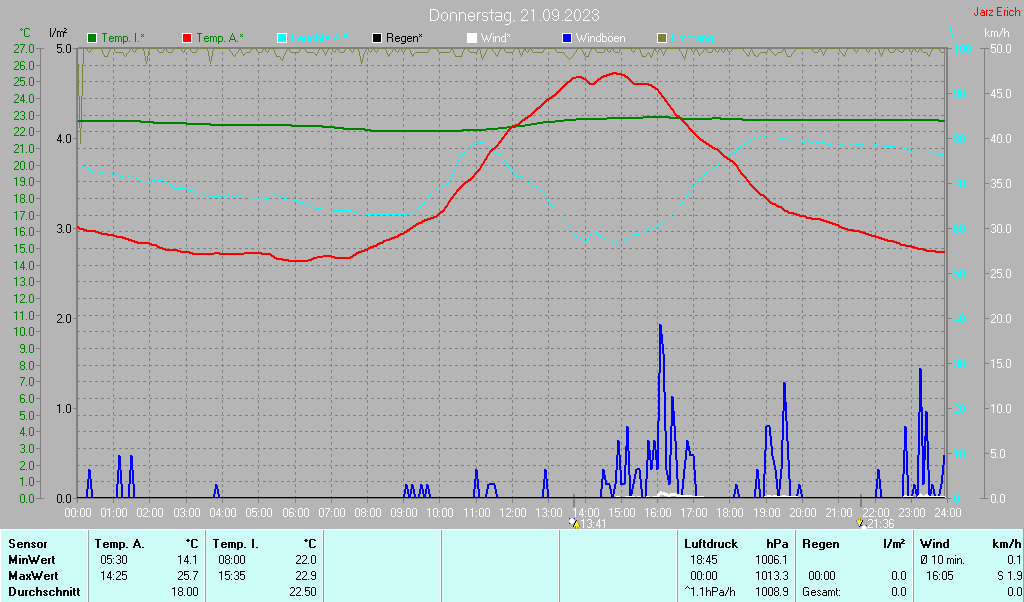Viewport: 1024px width, 602px height.
Task: Click the Temp. A. minimum value 14.1
Action: (187, 560)
